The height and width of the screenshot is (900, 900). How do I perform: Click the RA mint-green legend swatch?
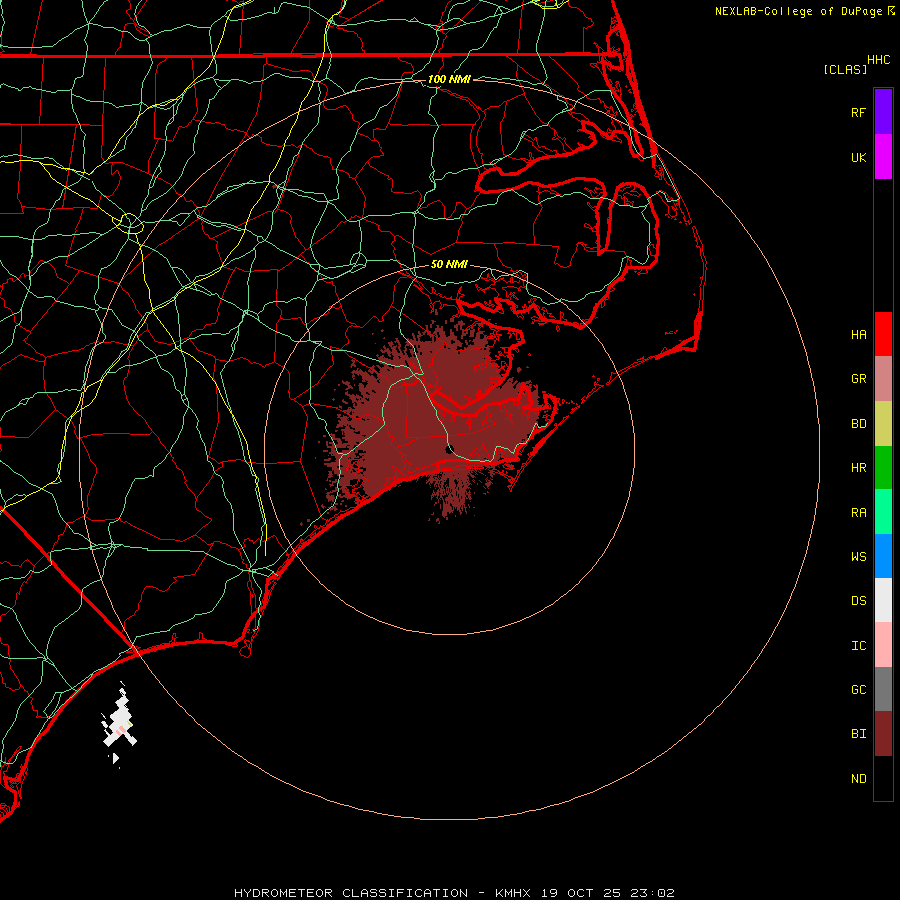pos(883,512)
